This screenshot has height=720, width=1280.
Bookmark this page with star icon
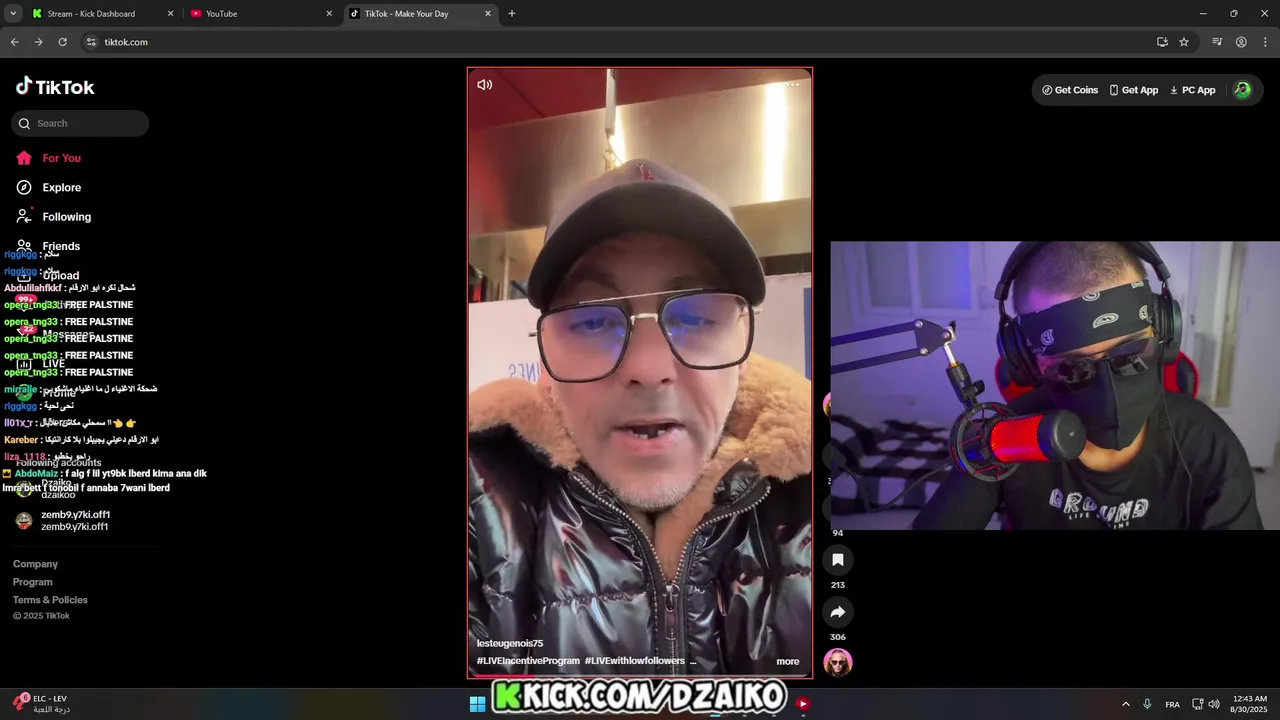[x=1184, y=42]
